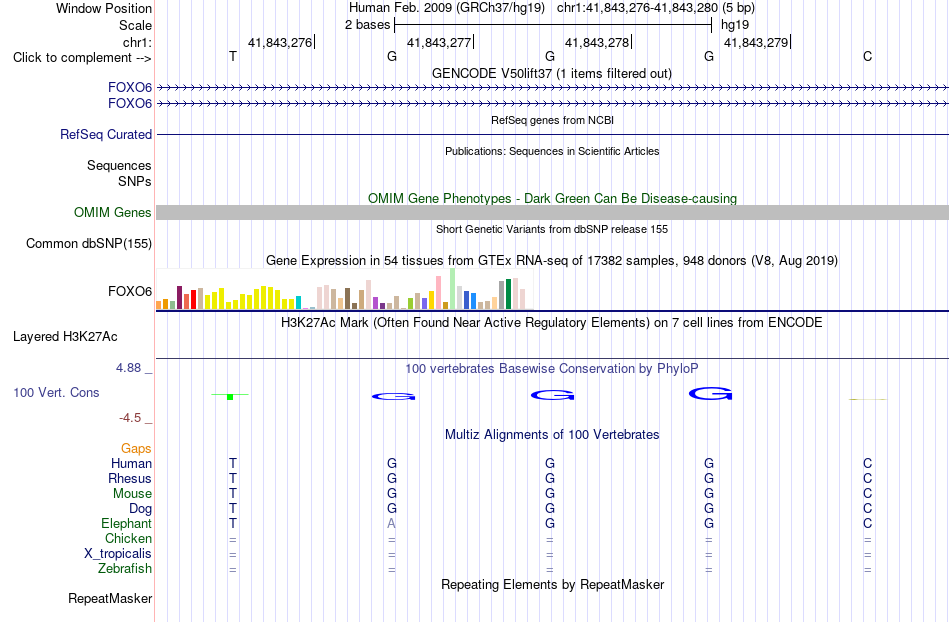Open 'Publications: Sequences in Scientific Articles' title
The width and height of the screenshot is (950, 622).
pos(552,151)
